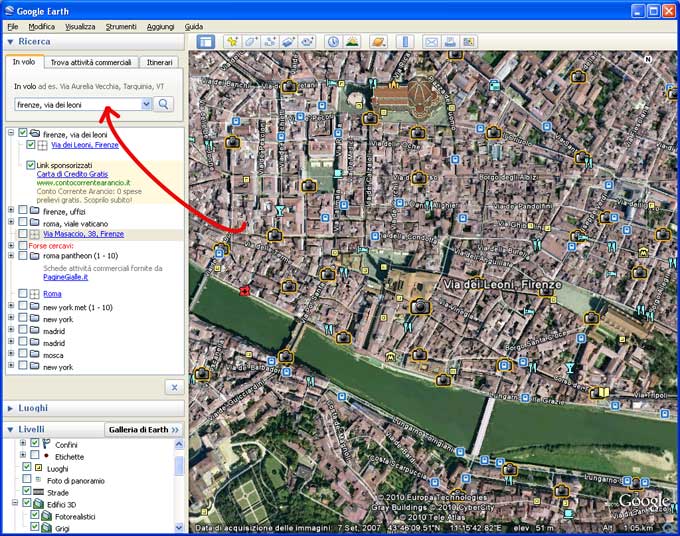Collapse the Edifici 3D layer node
680x536 pixels.
pyautogui.click(x=15, y=503)
